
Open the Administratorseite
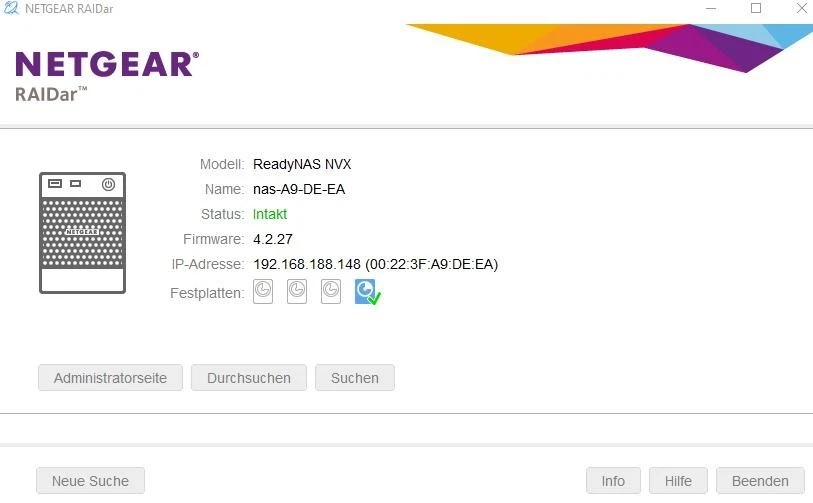[x=110, y=378]
